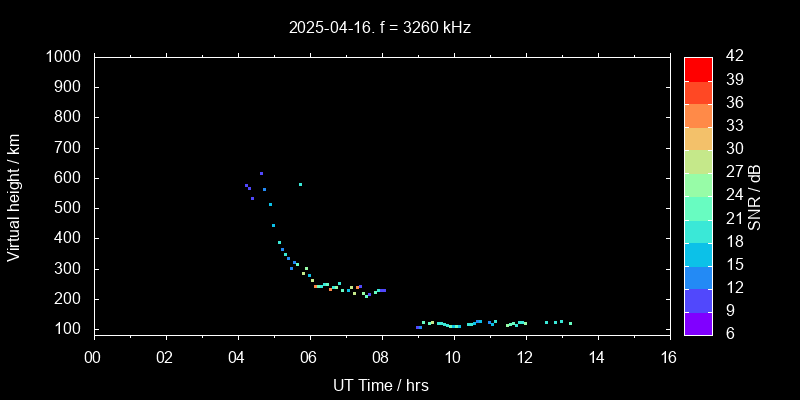Image resolution: width=800 pixels, height=400 pixels.
Task: Click the 12 tick label on time axis
Action: pyautogui.click(x=525, y=358)
